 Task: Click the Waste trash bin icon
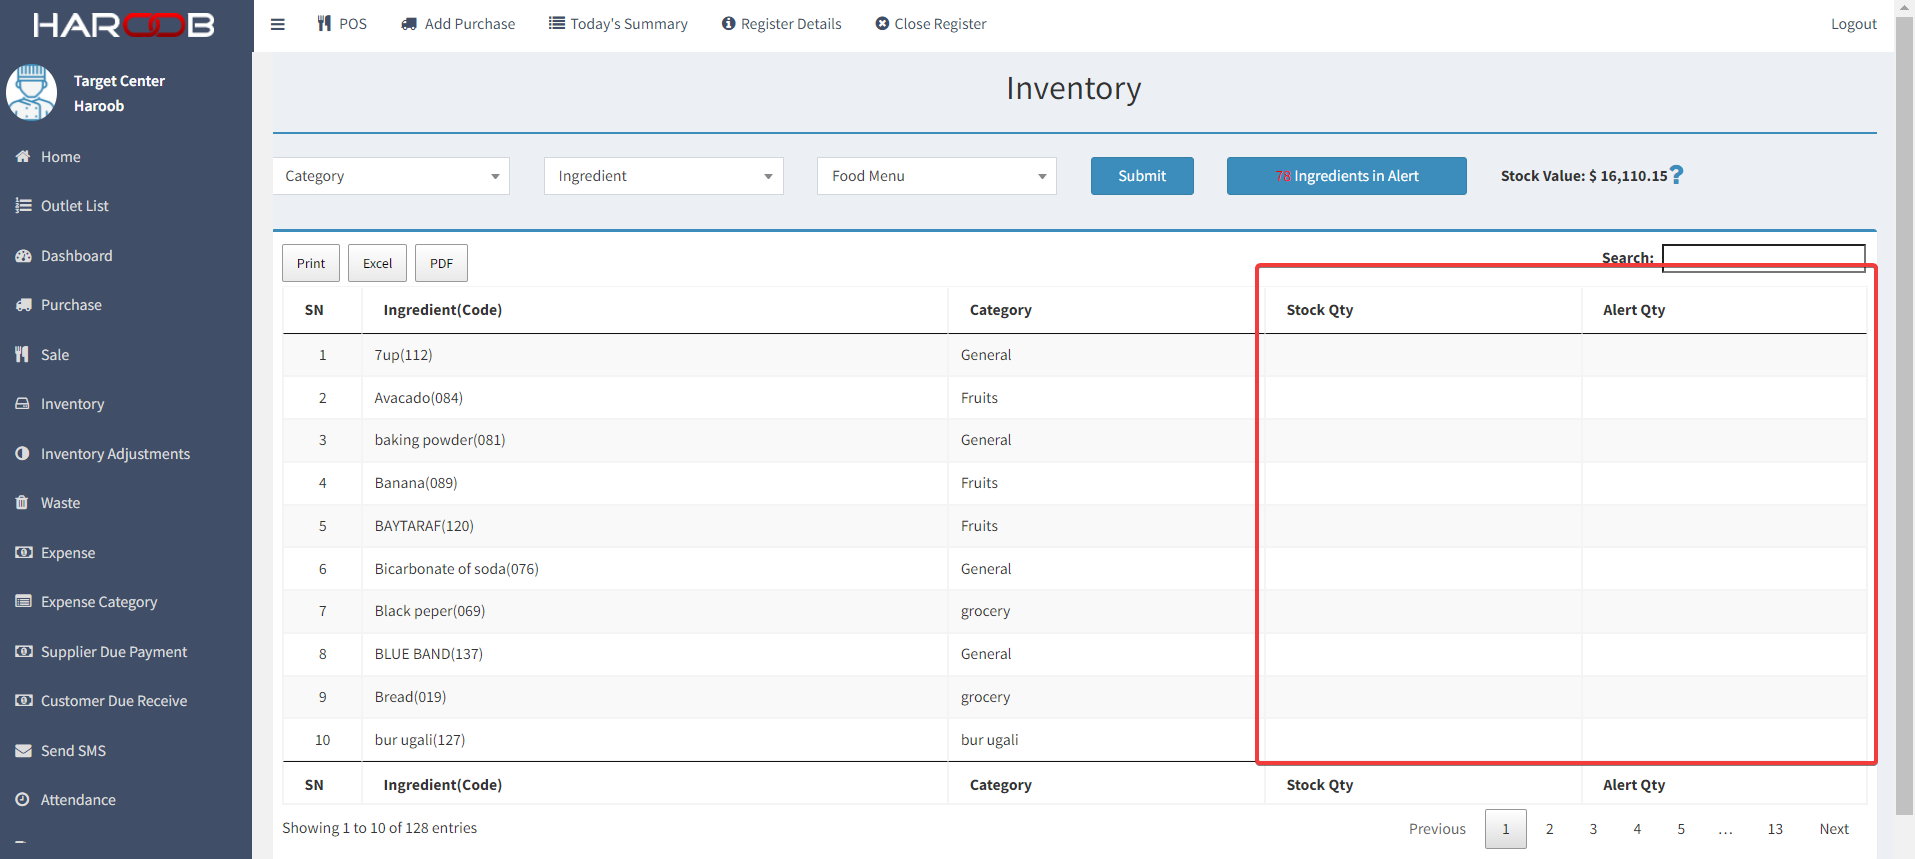pos(22,502)
